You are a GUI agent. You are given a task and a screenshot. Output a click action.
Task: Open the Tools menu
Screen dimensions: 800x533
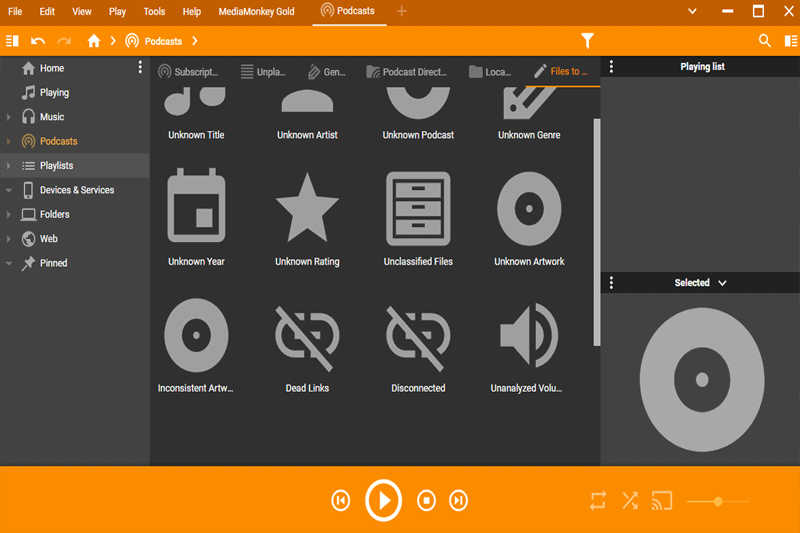click(x=154, y=11)
